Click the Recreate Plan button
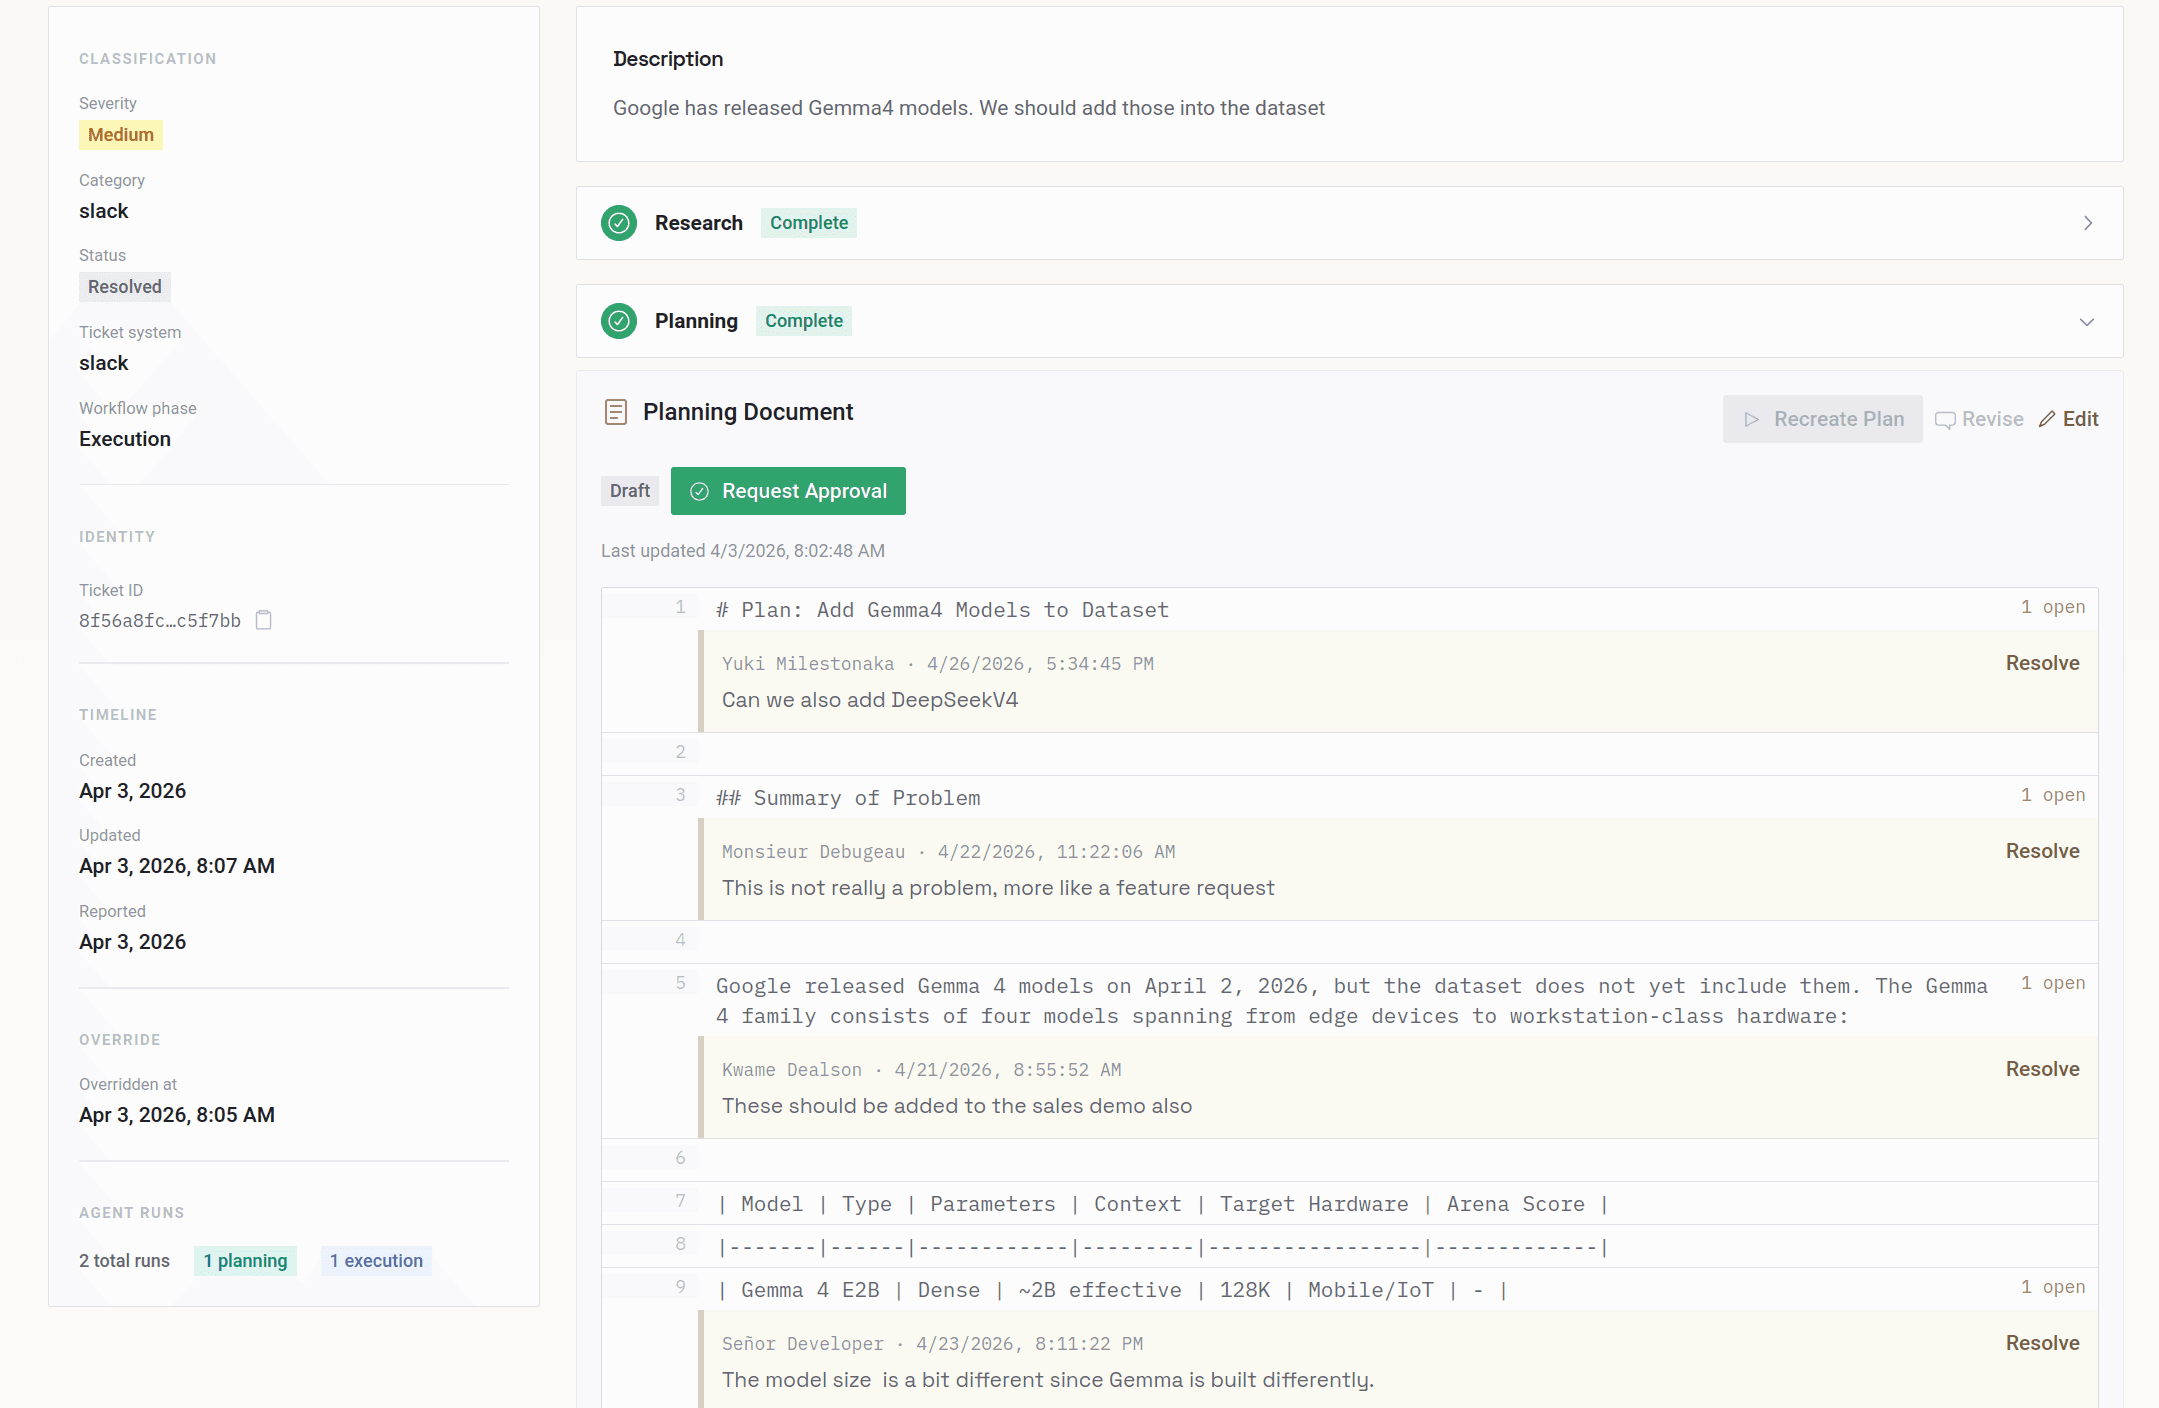Screen dimensions: 2159x1408 coord(1822,419)
